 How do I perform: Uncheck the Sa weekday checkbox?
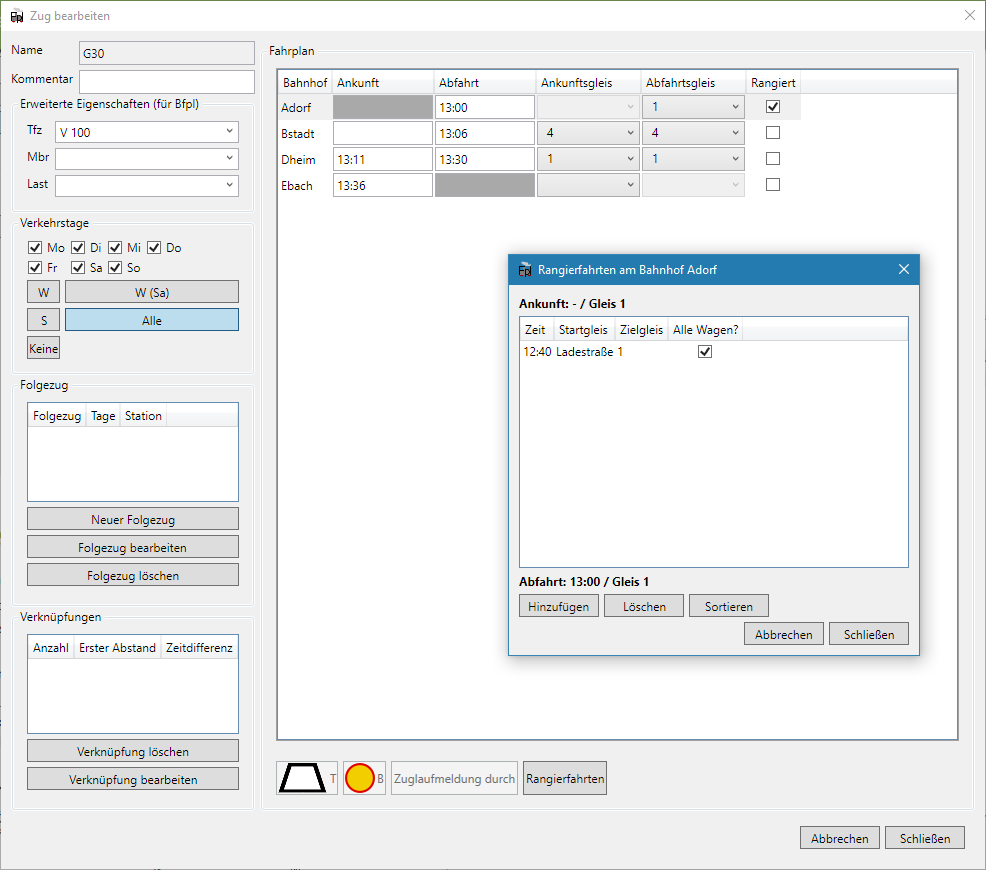pos(78,268)
